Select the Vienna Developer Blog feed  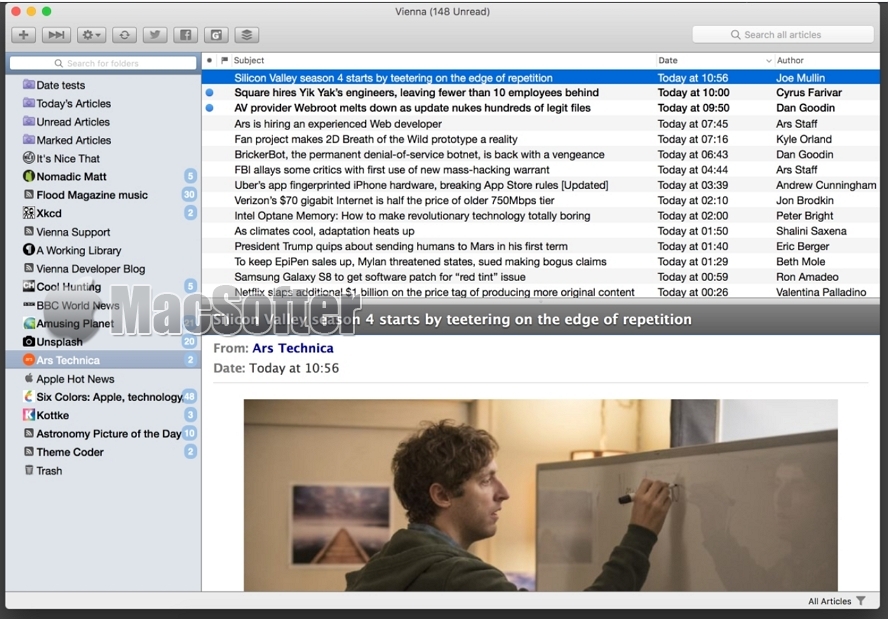(103, 268)
